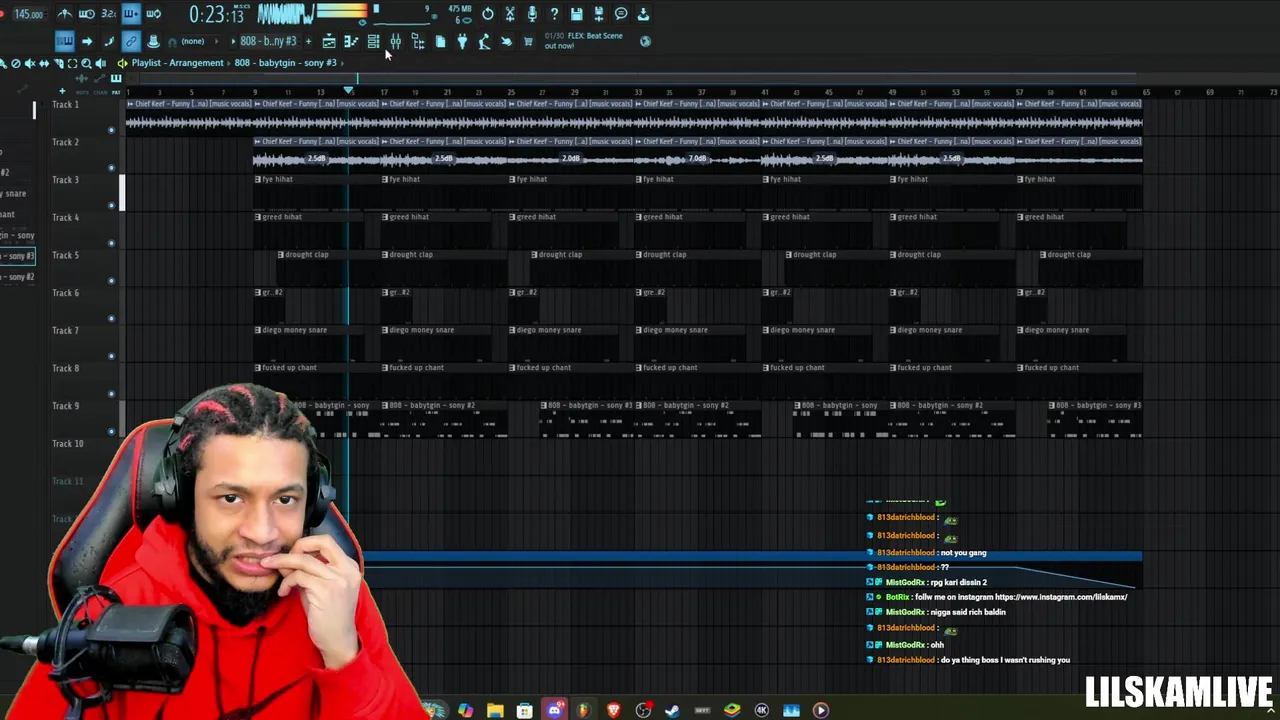Open the pattern selector 808 dropdown
Image resolution: width=1280 pixels, height=720 pixels.
pos(268,41)
